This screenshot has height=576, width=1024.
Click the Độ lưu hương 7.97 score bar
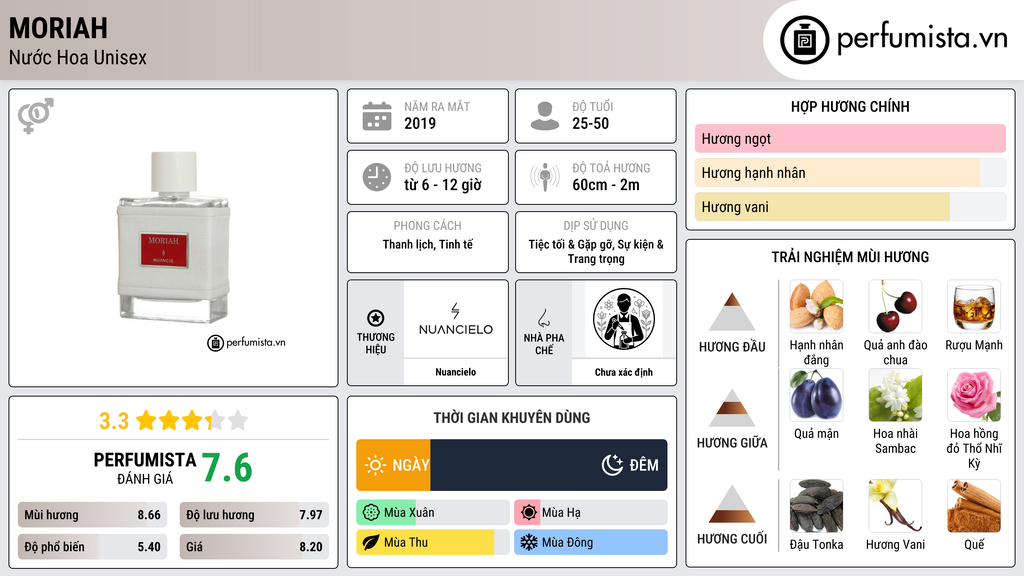coord(254,515)
